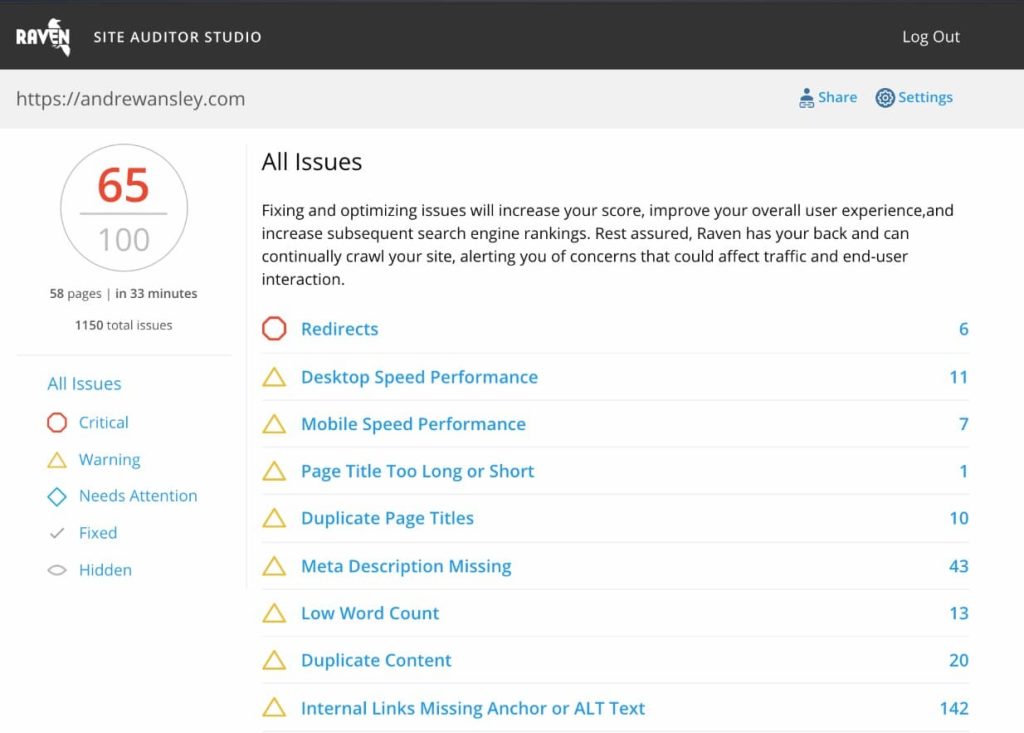Image resolution: width=1024 pixels, height=733 pixels.
Task: Click the Critical filter octagon icon
Action: coord(57,423)
